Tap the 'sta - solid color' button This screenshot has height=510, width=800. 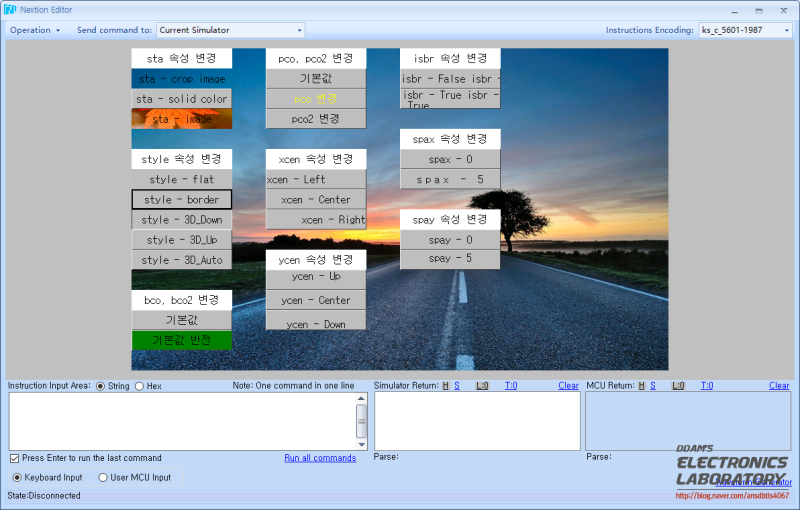(x=182, y=98)
